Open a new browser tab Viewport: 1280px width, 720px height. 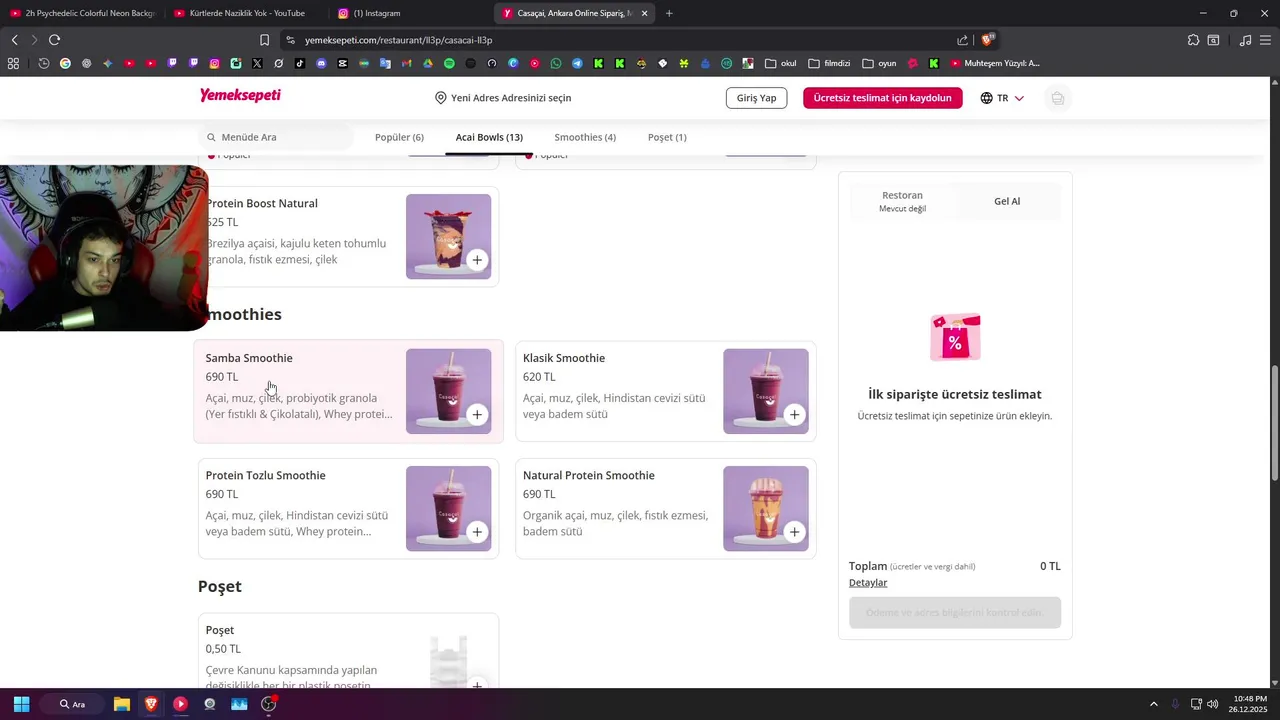point(669,13)
